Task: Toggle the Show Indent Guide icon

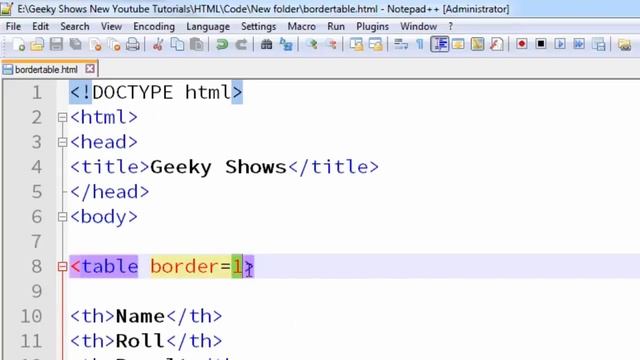Action: pos(439,44)
